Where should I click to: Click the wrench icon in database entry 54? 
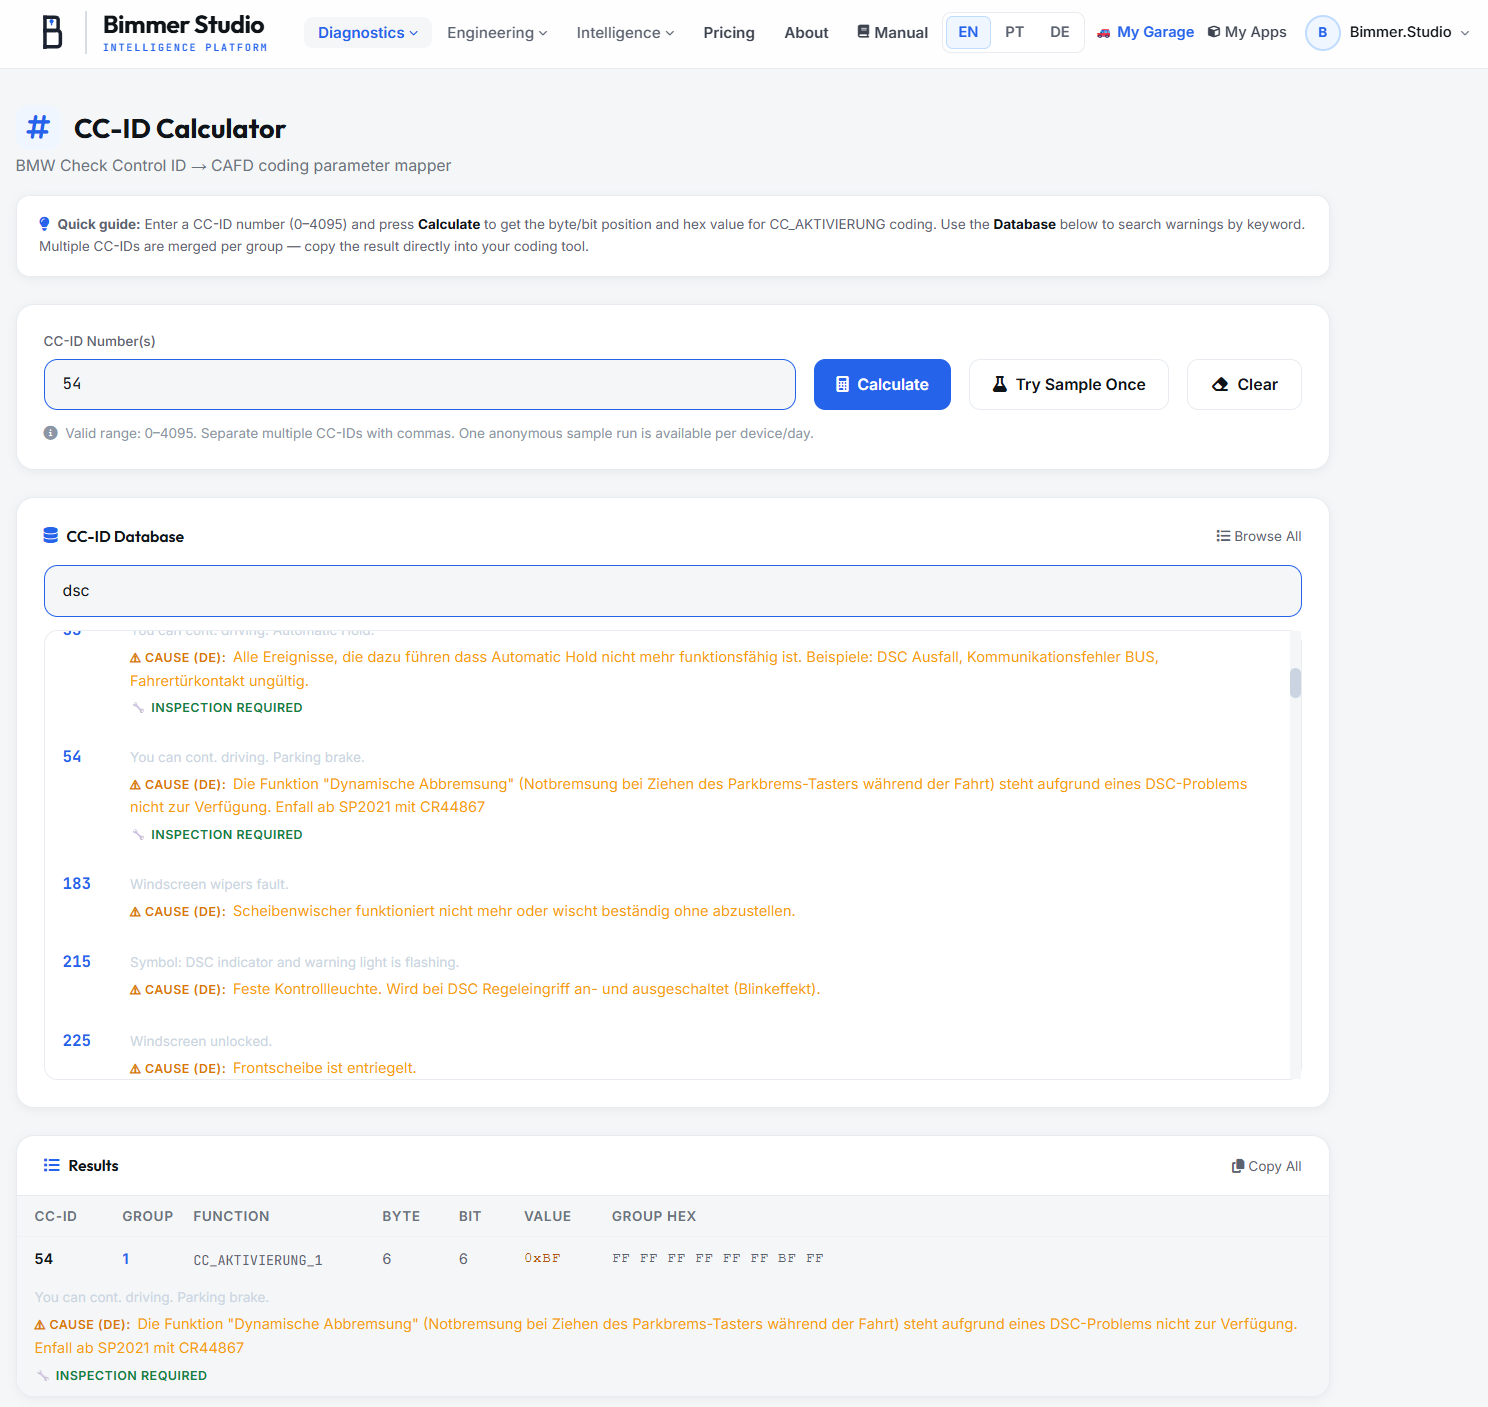coord(138,835)
